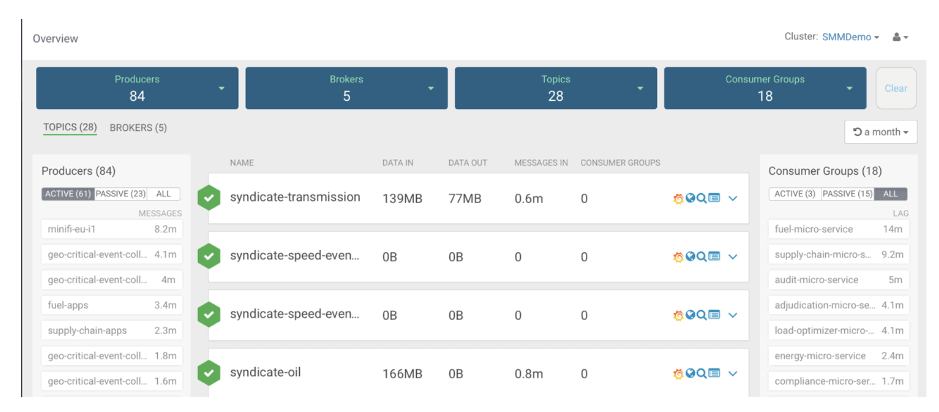This screenshot has height=412, width=939.
Task: Switch to the TOPICS (28) tab
Action: (x=70, y=128)
